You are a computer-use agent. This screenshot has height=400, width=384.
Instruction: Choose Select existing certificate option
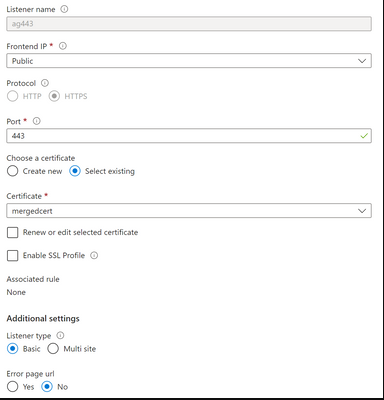click(x=75, y=171)
